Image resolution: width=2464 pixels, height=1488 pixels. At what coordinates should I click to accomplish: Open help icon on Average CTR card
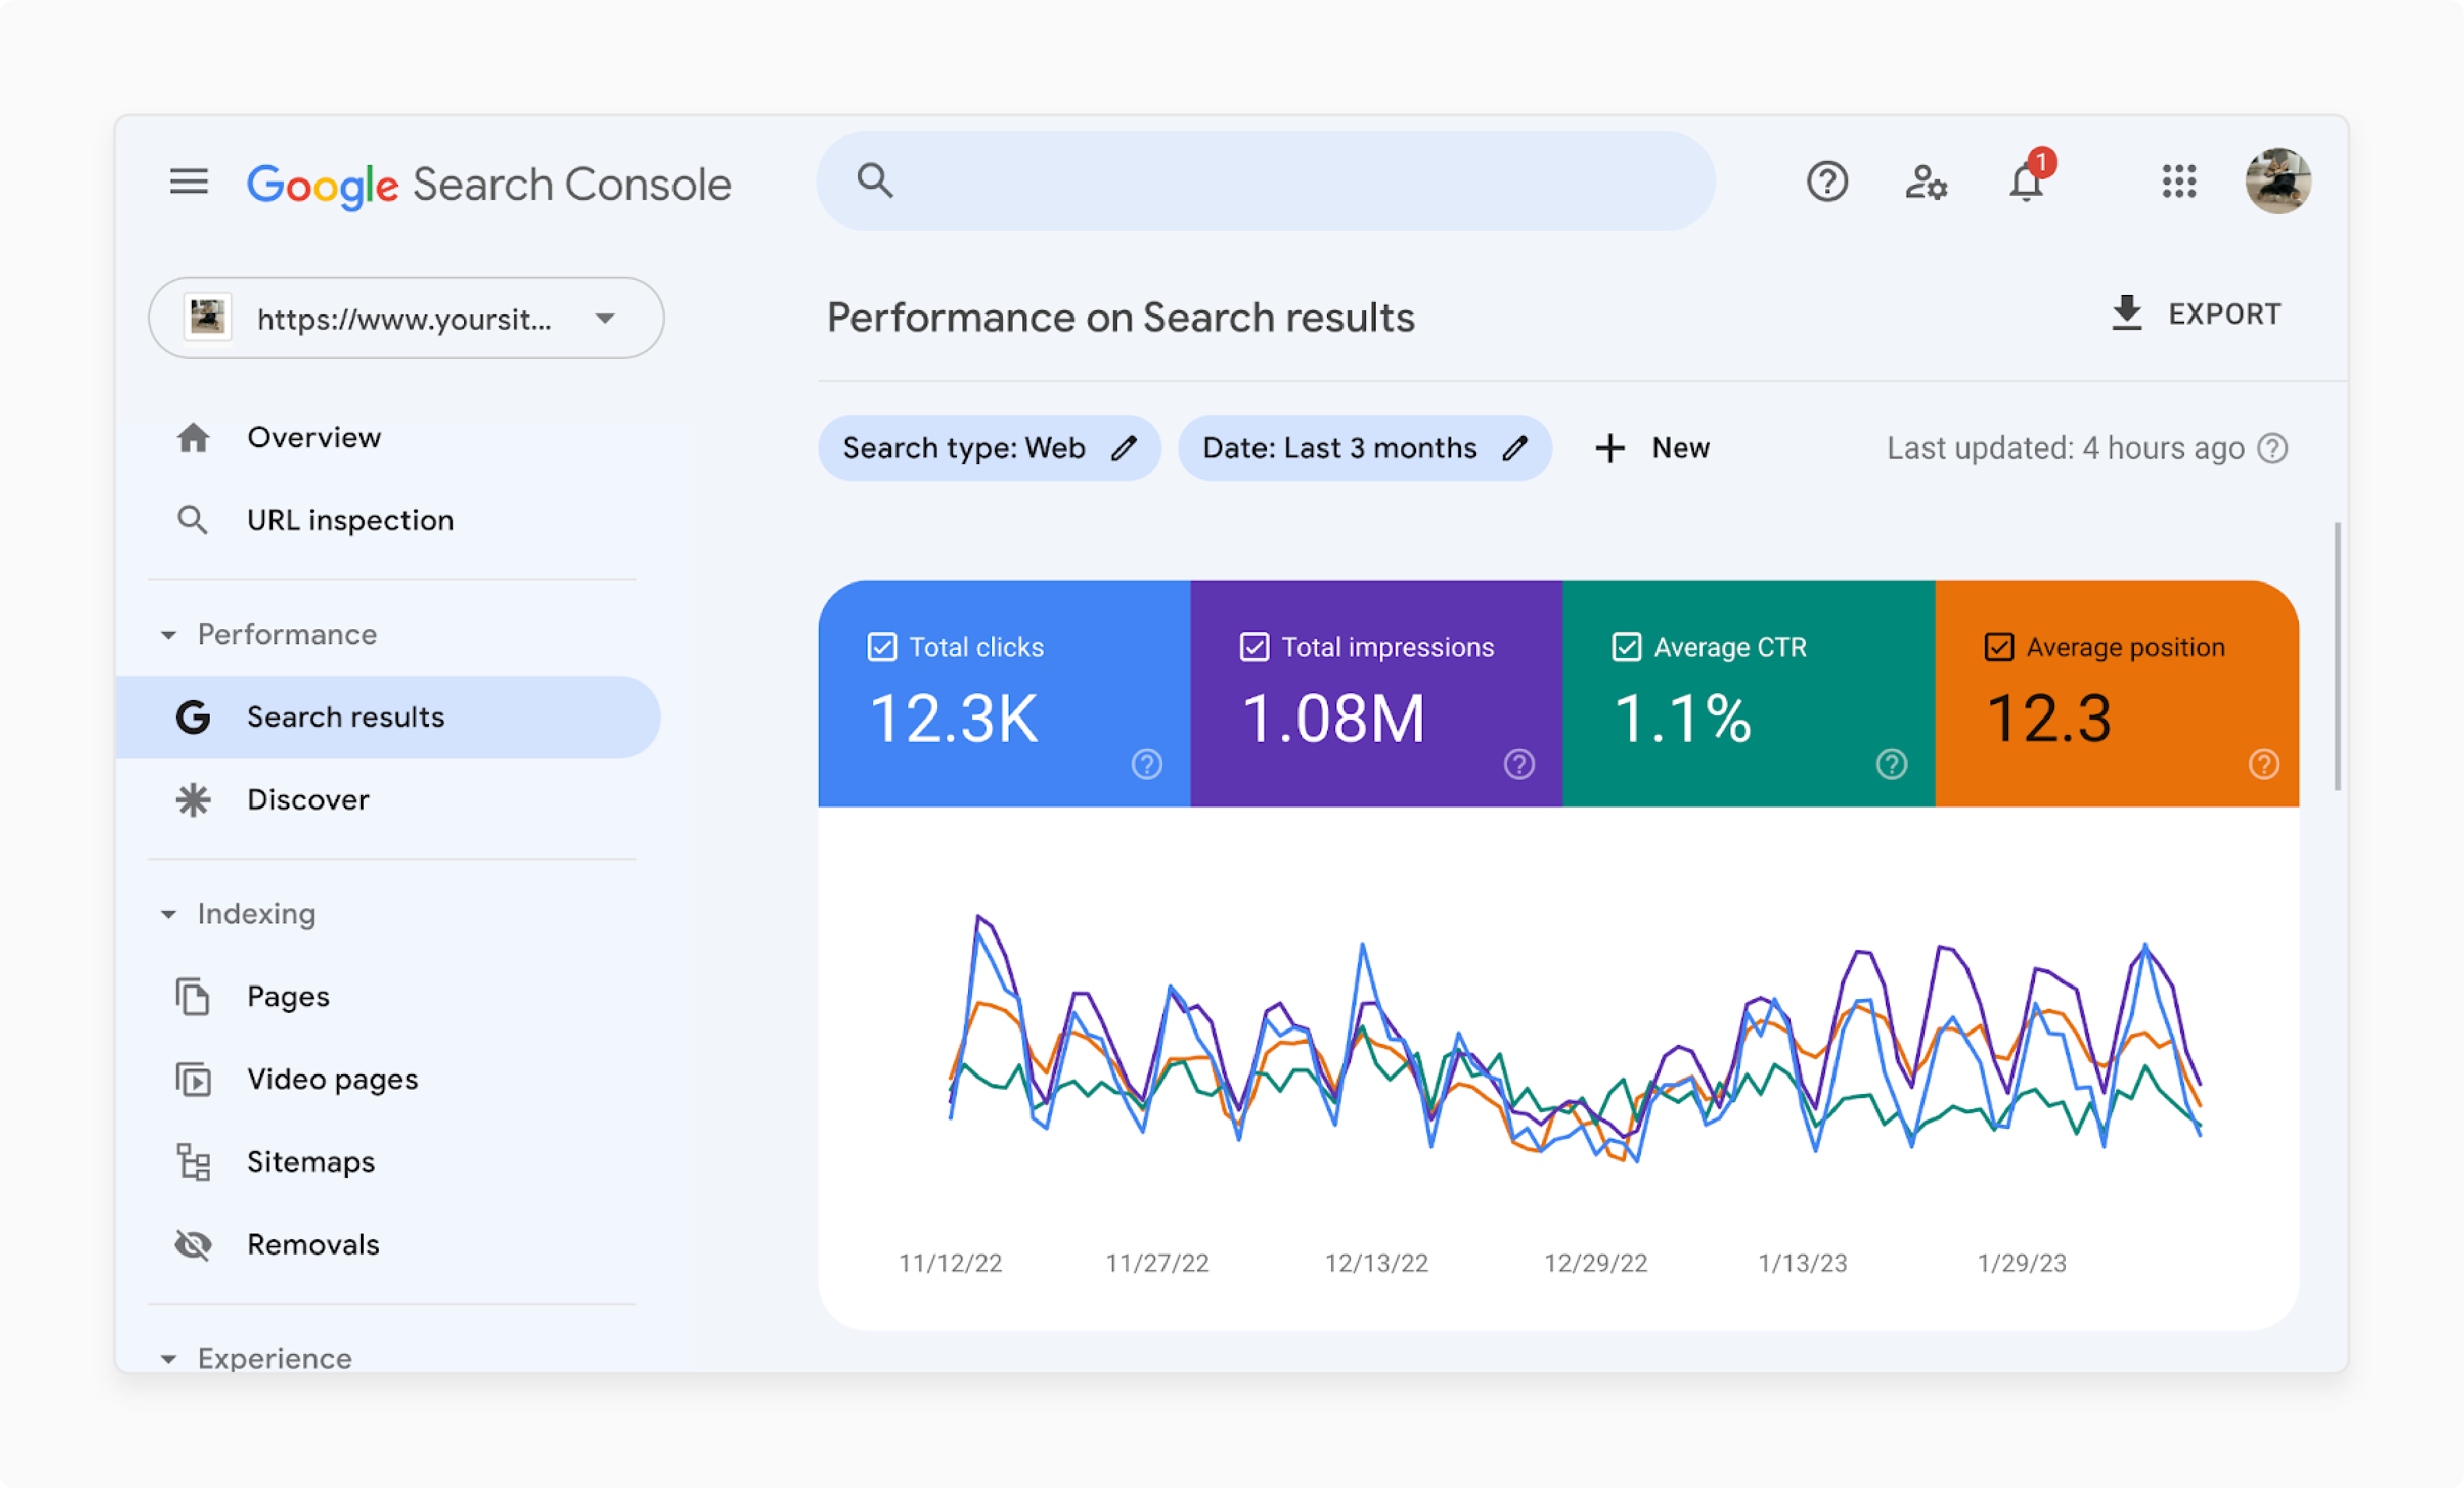(1891, 764)
